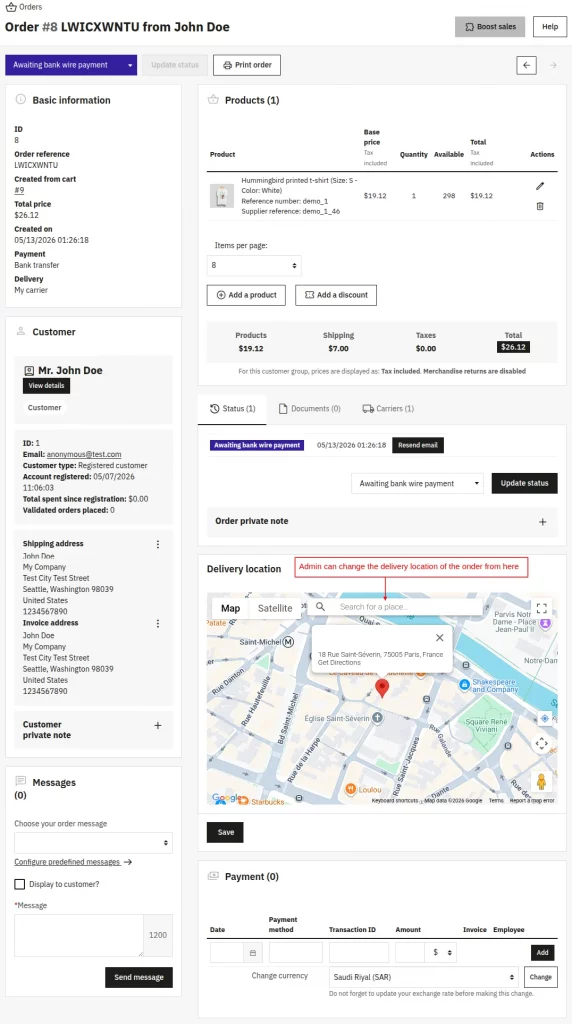572x1024 pixels.
Task: Open map camera pan controls
Action: pyautogui.click(x=541, y=743)
